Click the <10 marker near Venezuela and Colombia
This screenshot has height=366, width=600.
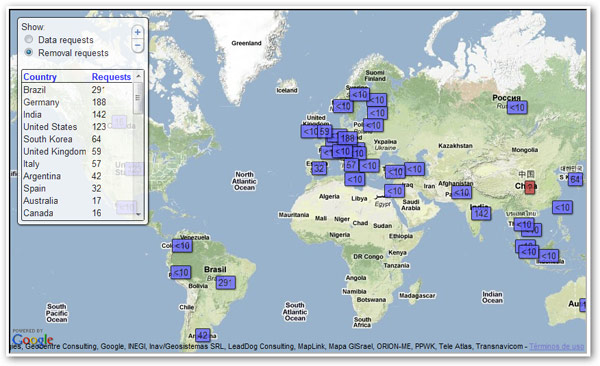click(182, 245)
